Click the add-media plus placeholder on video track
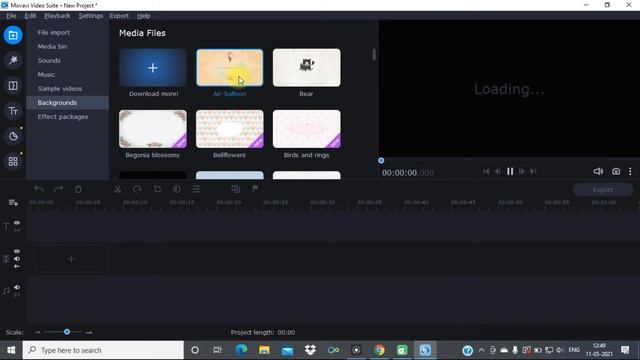The width and height of the screenshot is (640, 360). pyautogui.click(x=71, y=259)
